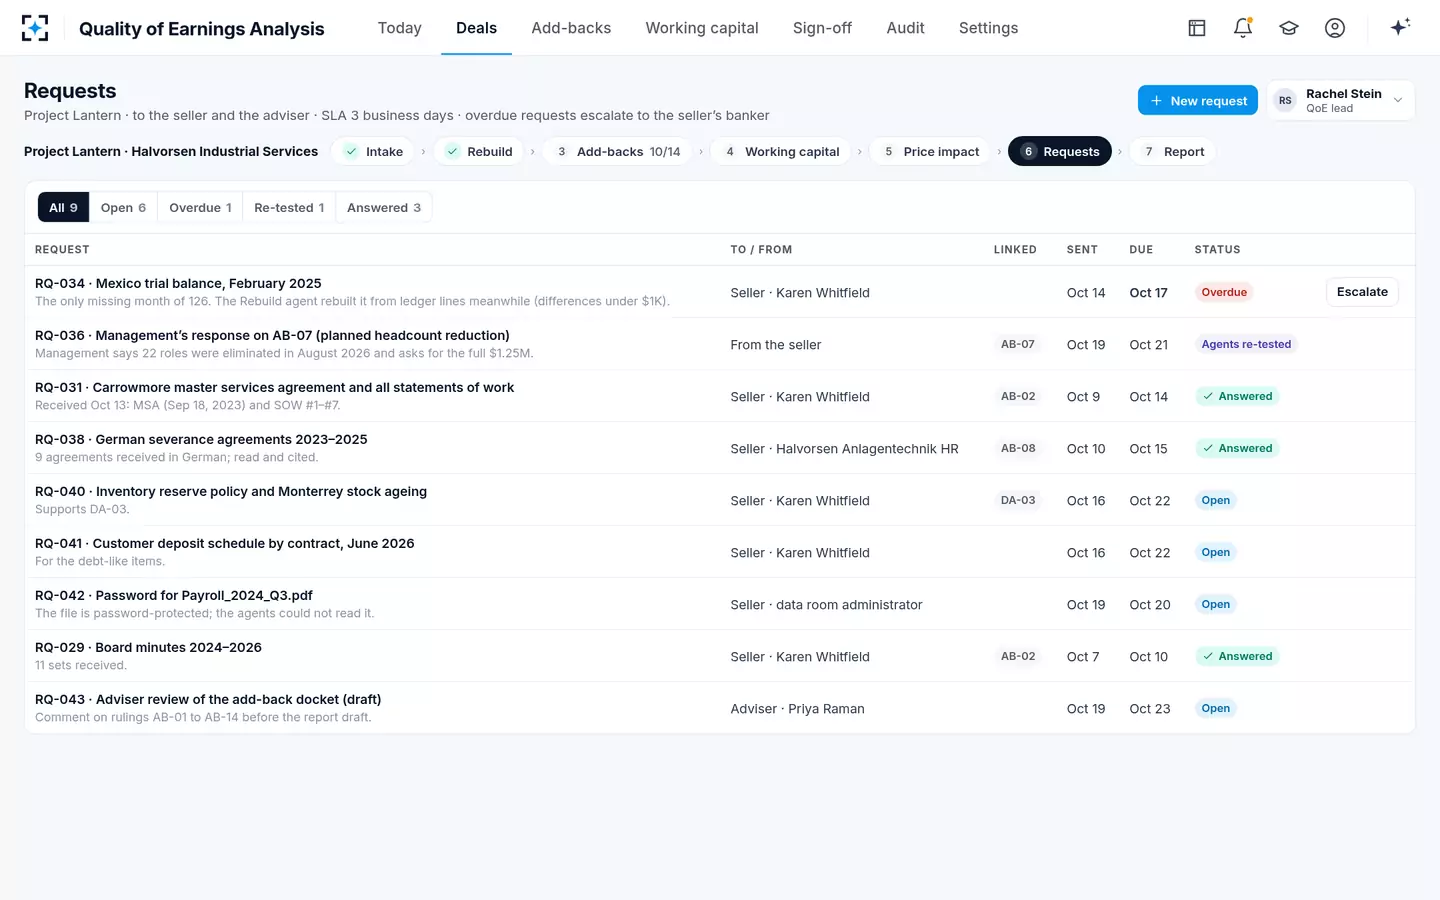
Task: Select the Deals tab
Action: pos(476,28)
